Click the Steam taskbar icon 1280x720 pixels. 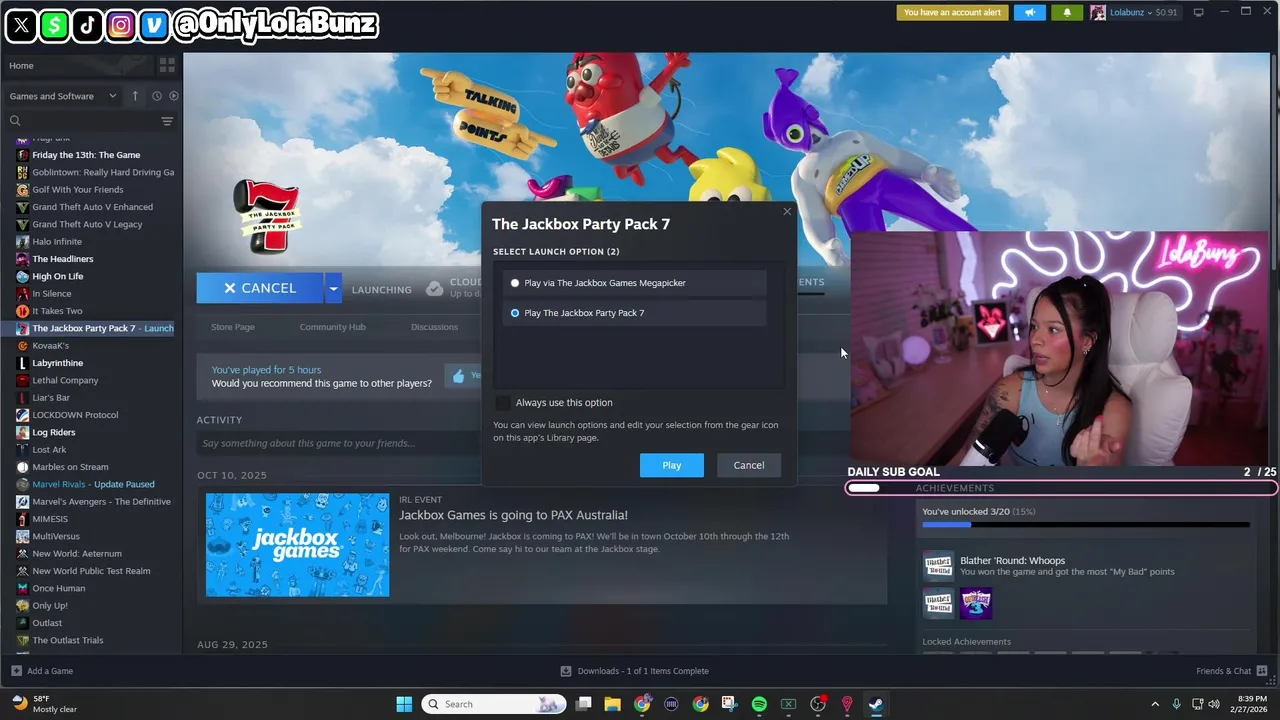pyautogui.click(x=876, y=704)
